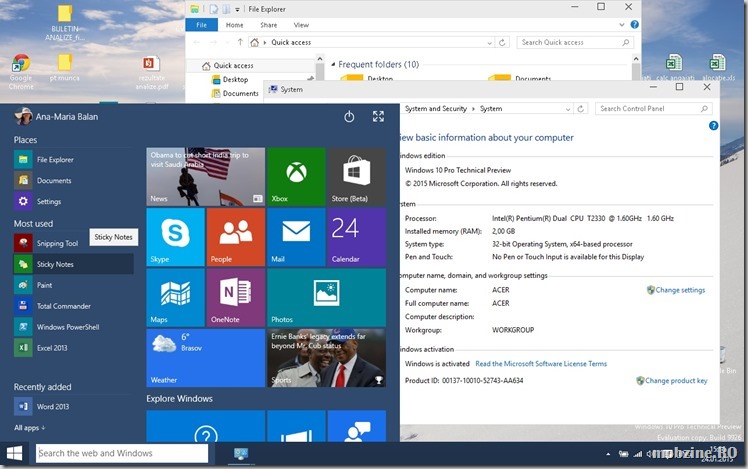The width and height of the screenshot is (748, 469).
Task: Click System window help icon
Action: [x=714, y=125]
